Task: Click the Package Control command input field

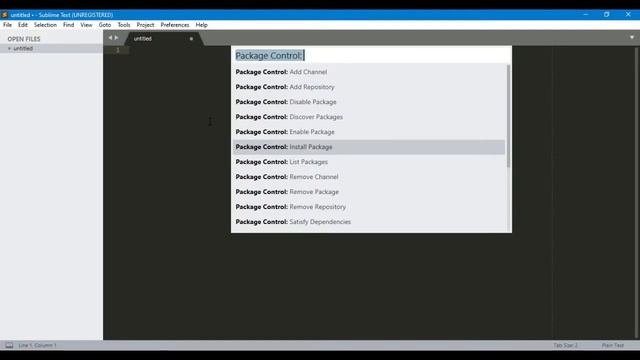Action: 371,56
